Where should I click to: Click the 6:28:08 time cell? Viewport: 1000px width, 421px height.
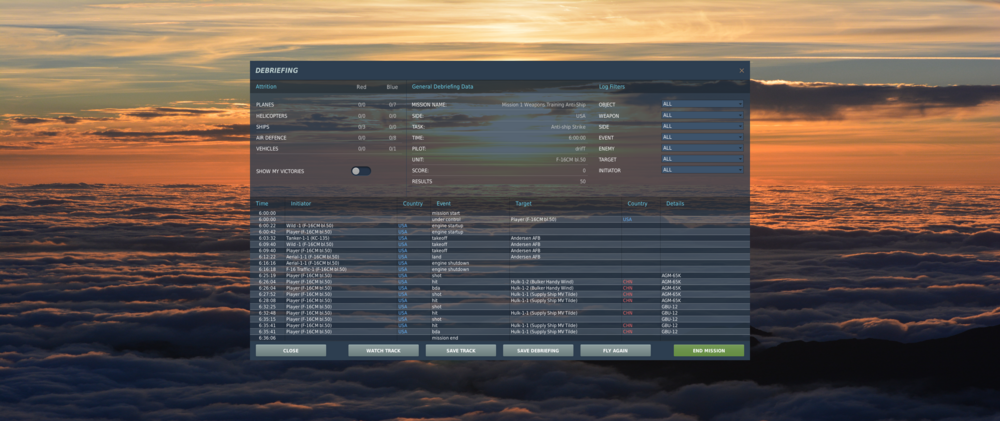[267, 300]
